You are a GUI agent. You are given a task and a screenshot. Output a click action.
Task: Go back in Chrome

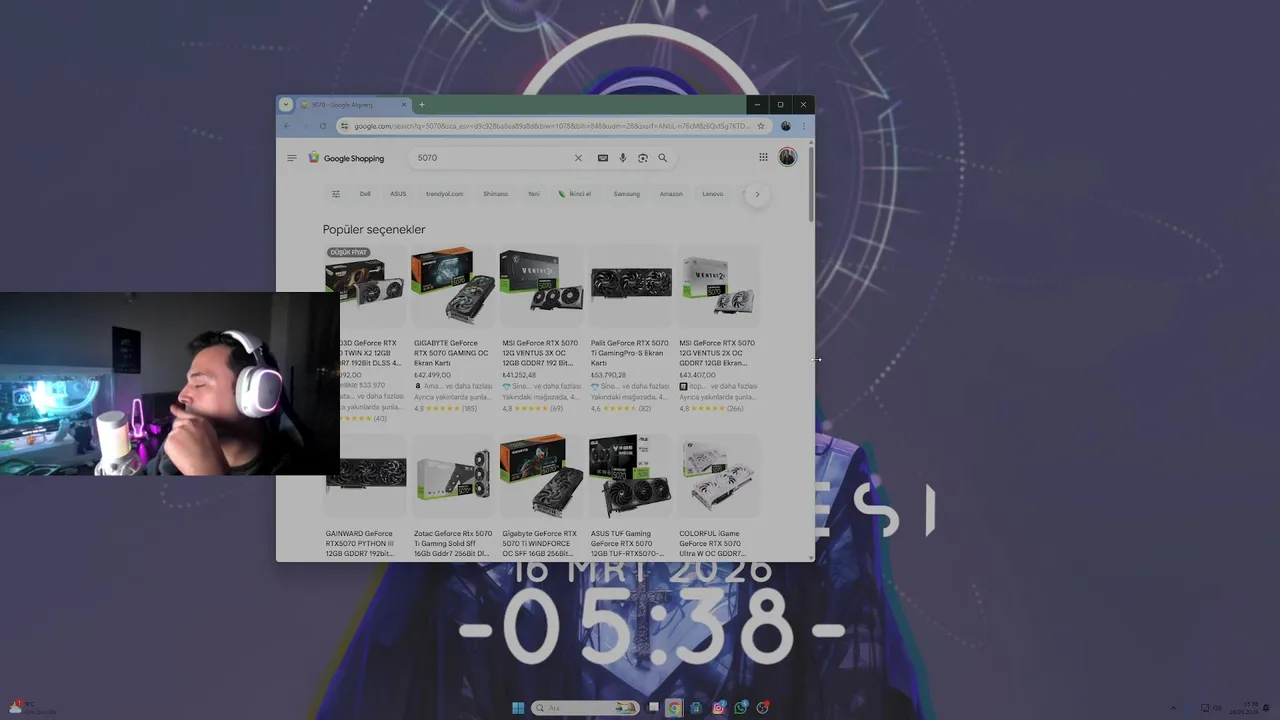point(287,126)
